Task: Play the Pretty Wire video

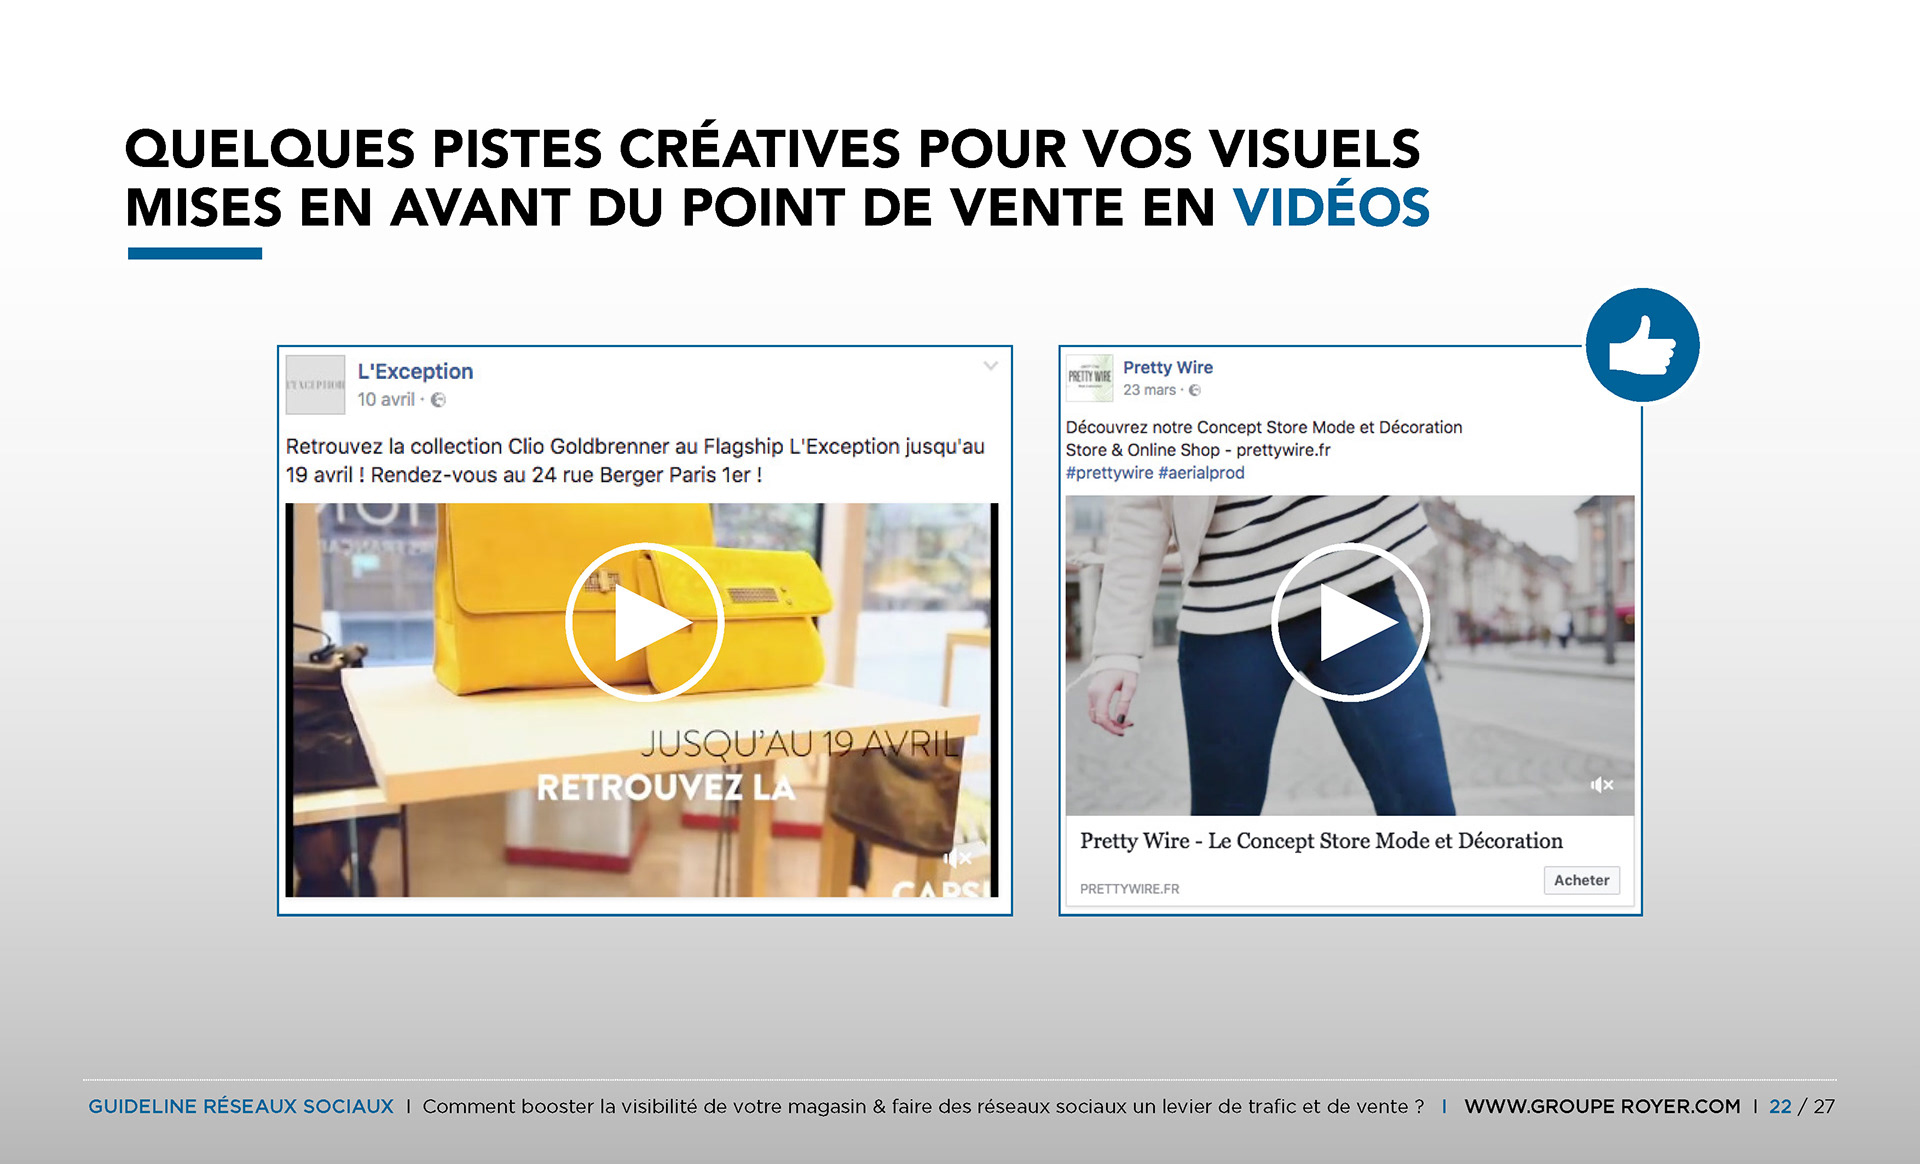Action: [x=1350, y=622]
